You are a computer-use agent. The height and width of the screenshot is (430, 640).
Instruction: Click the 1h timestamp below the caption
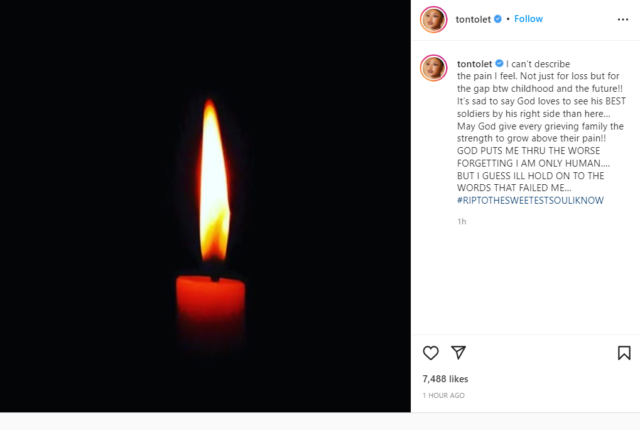click(x=461, y=221)
